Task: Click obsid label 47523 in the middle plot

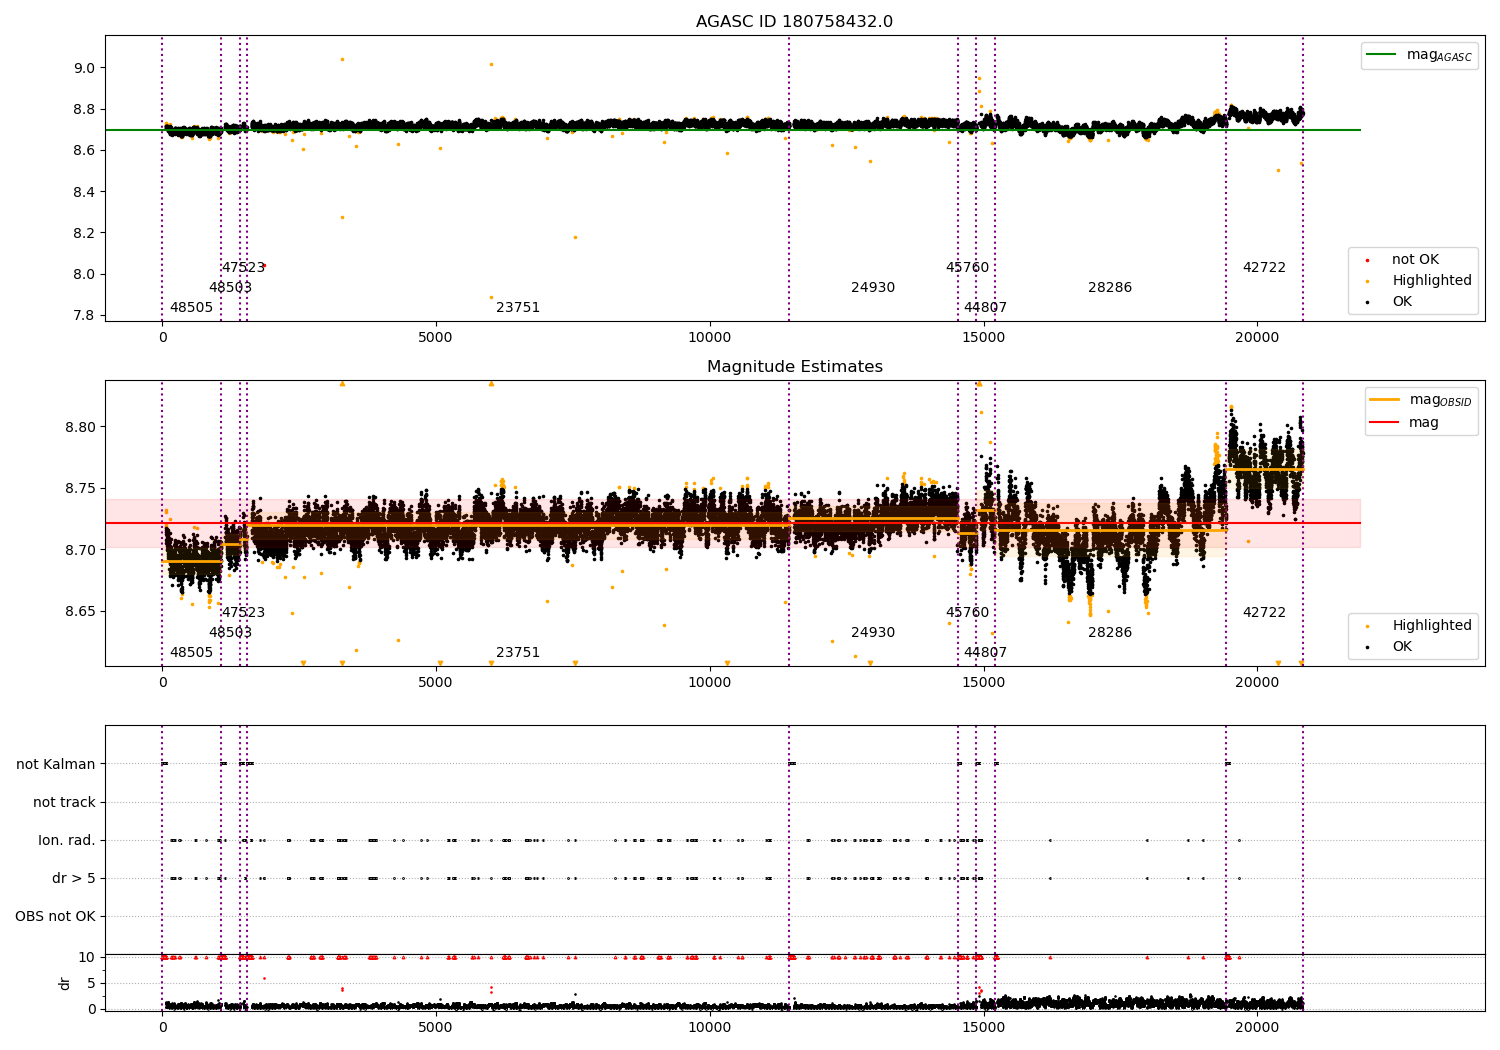Action: (243, 613)
